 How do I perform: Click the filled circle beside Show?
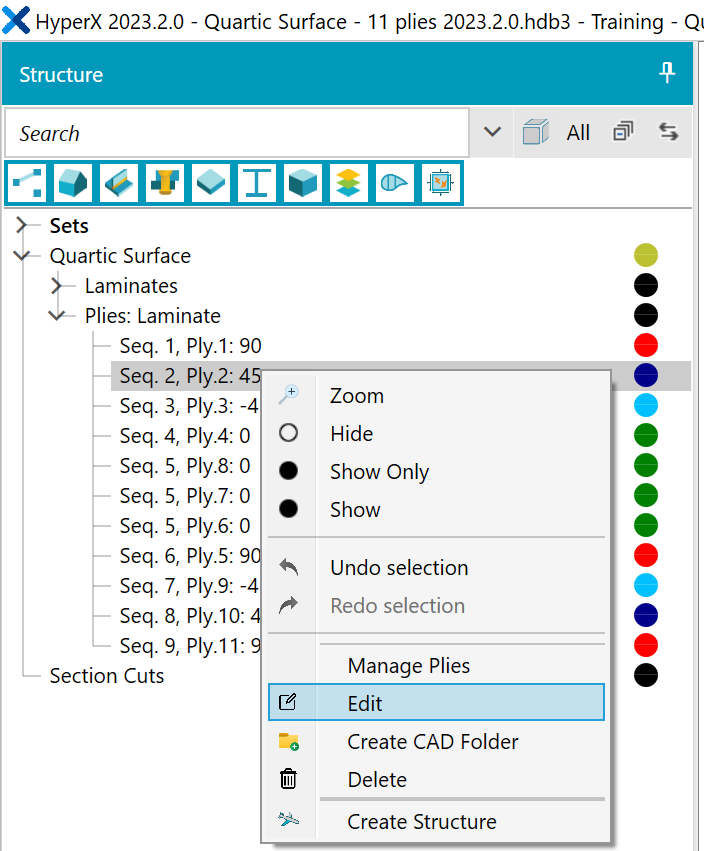288,509
